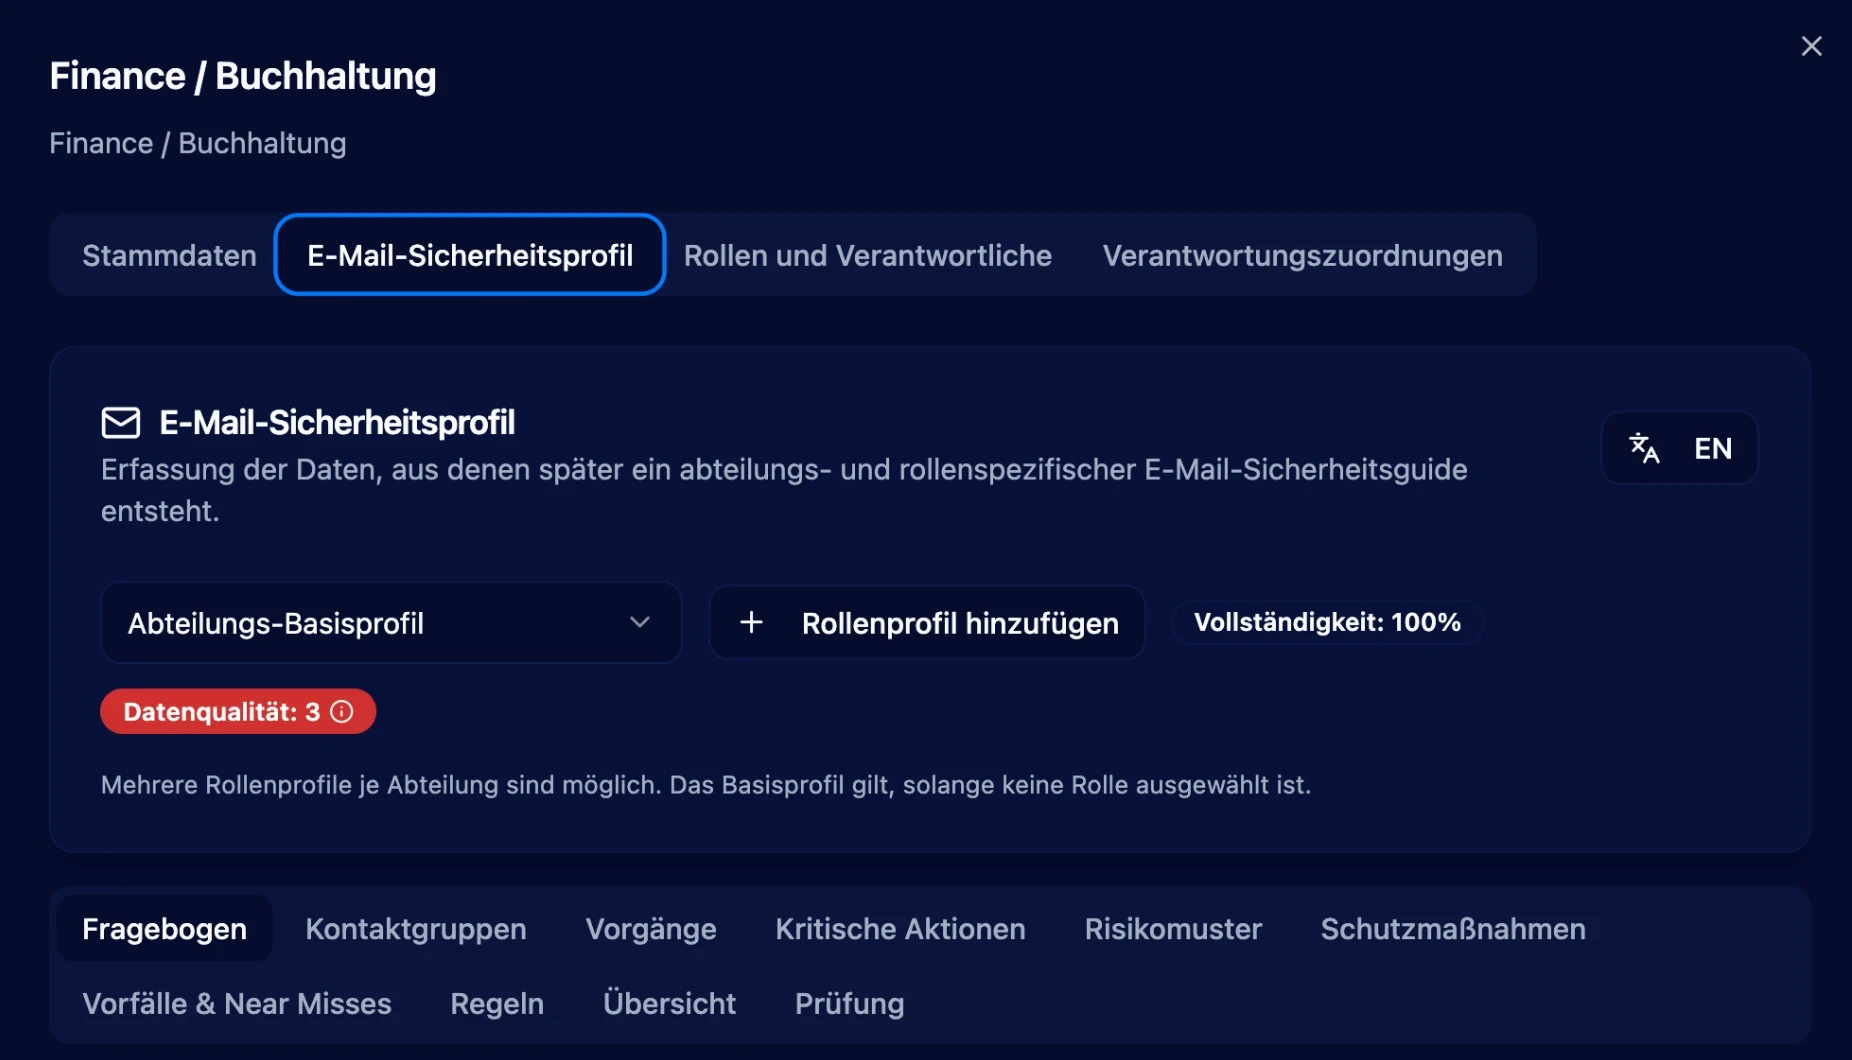Switch to Rollen und Verantwortliche tab
Screen dimensions: 1852x1060
coord(867,255)
